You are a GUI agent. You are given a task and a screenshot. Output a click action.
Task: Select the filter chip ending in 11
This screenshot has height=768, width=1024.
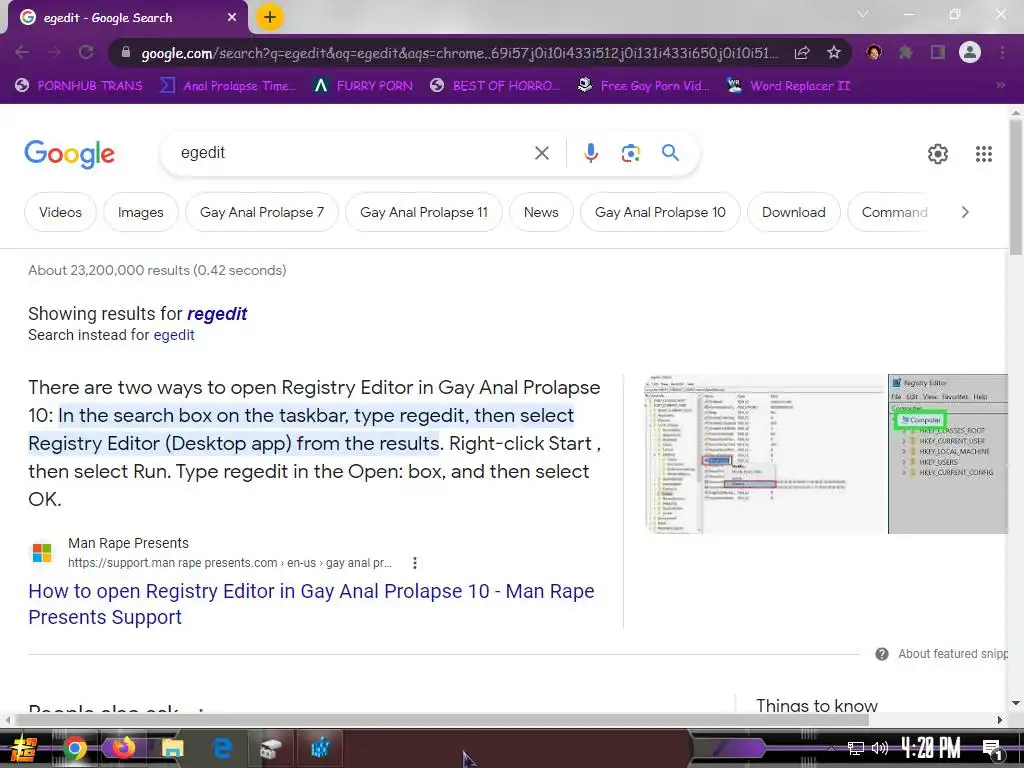(423, 212)
